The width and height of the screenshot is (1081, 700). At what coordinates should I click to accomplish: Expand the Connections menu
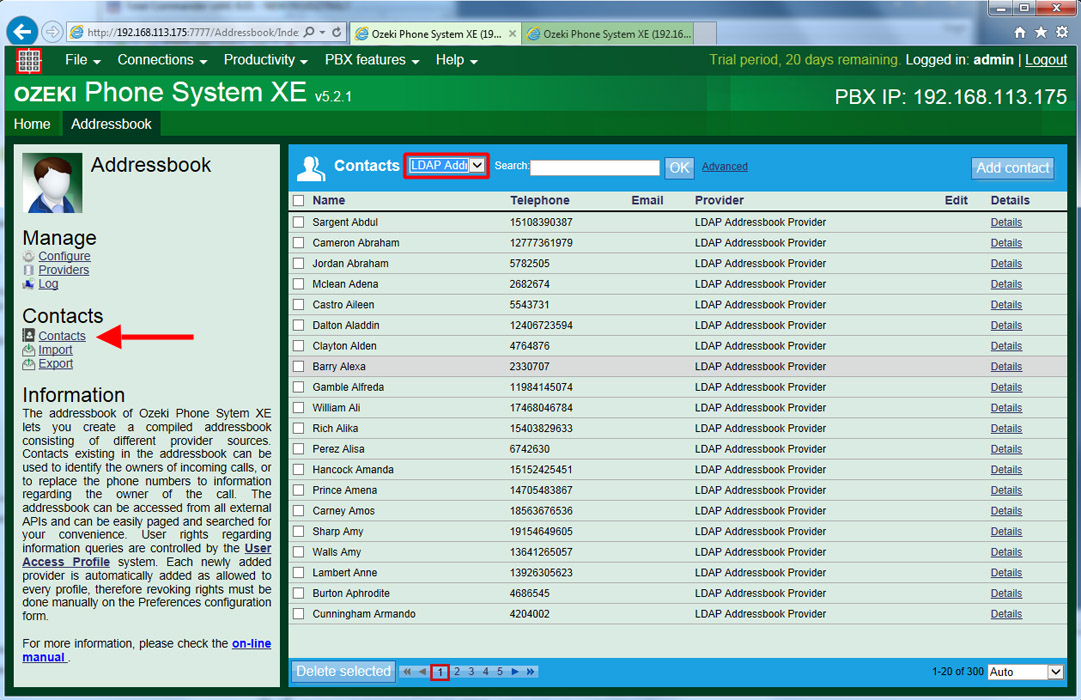click(x=162, y=60)
